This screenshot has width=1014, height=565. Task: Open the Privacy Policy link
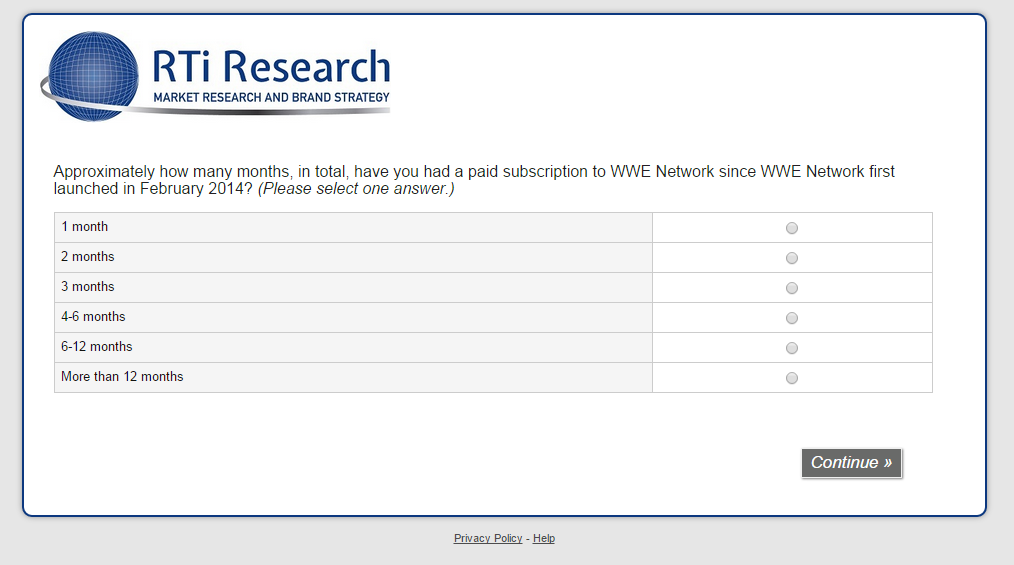pos(488,538)
